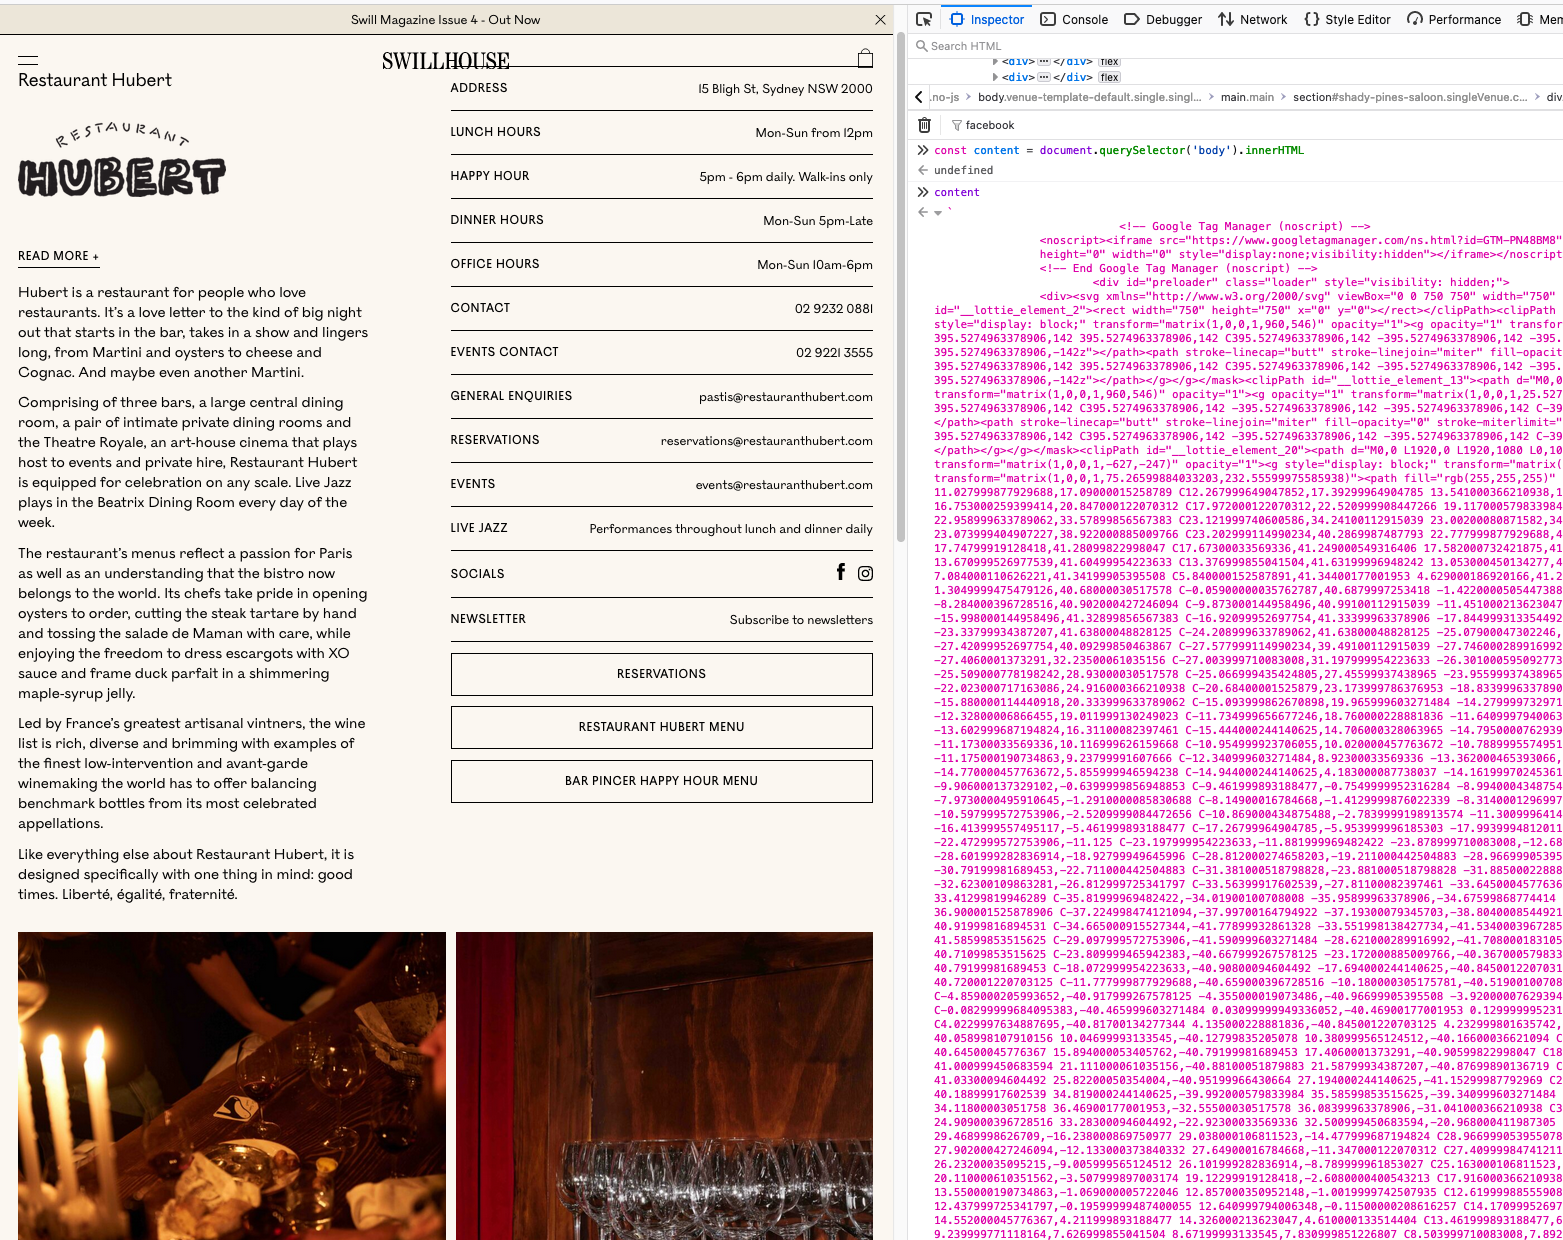Select the section#shady-pines-saloon breadcrumb
Image resolution: width=1563 pixels, height=1240 pixels.
coord(1410,97)
